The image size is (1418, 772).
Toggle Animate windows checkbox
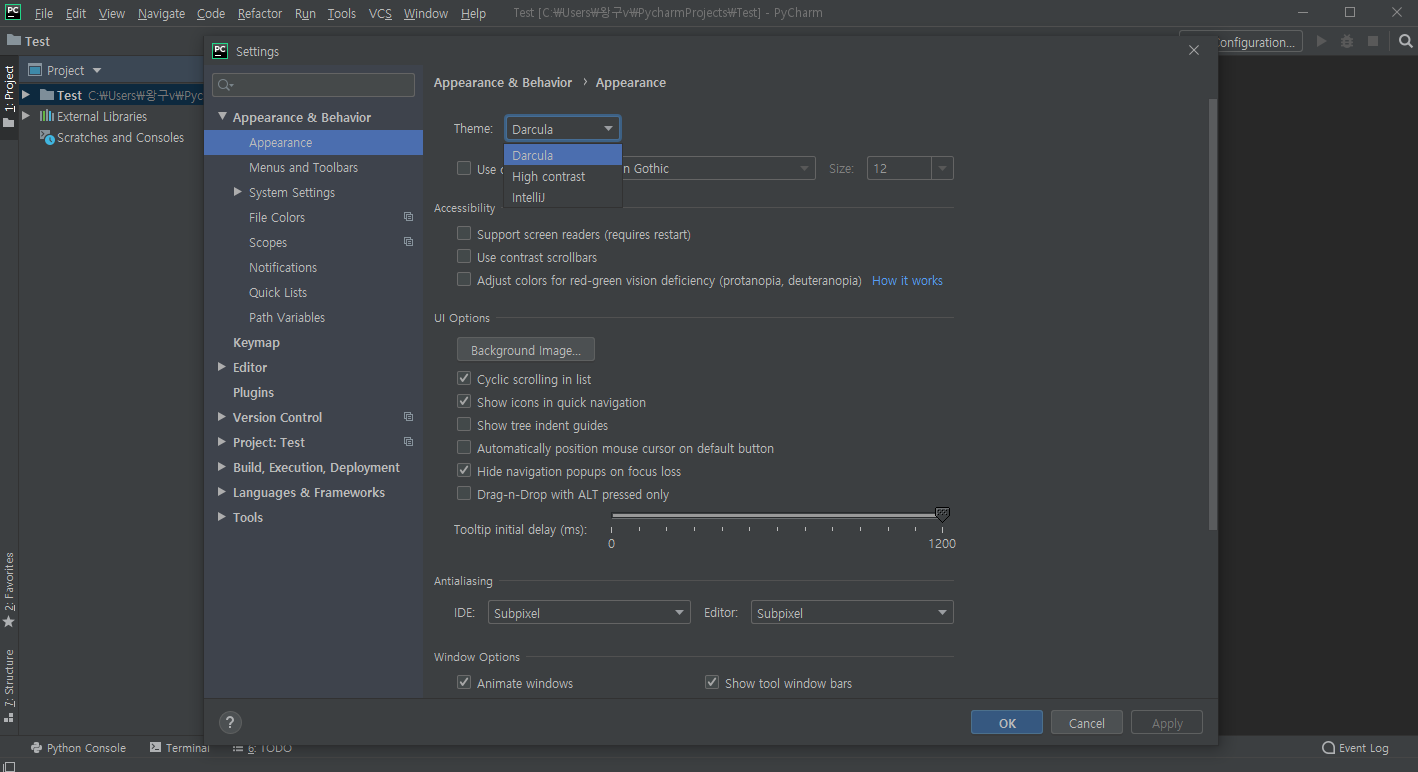tap(464, 683)
